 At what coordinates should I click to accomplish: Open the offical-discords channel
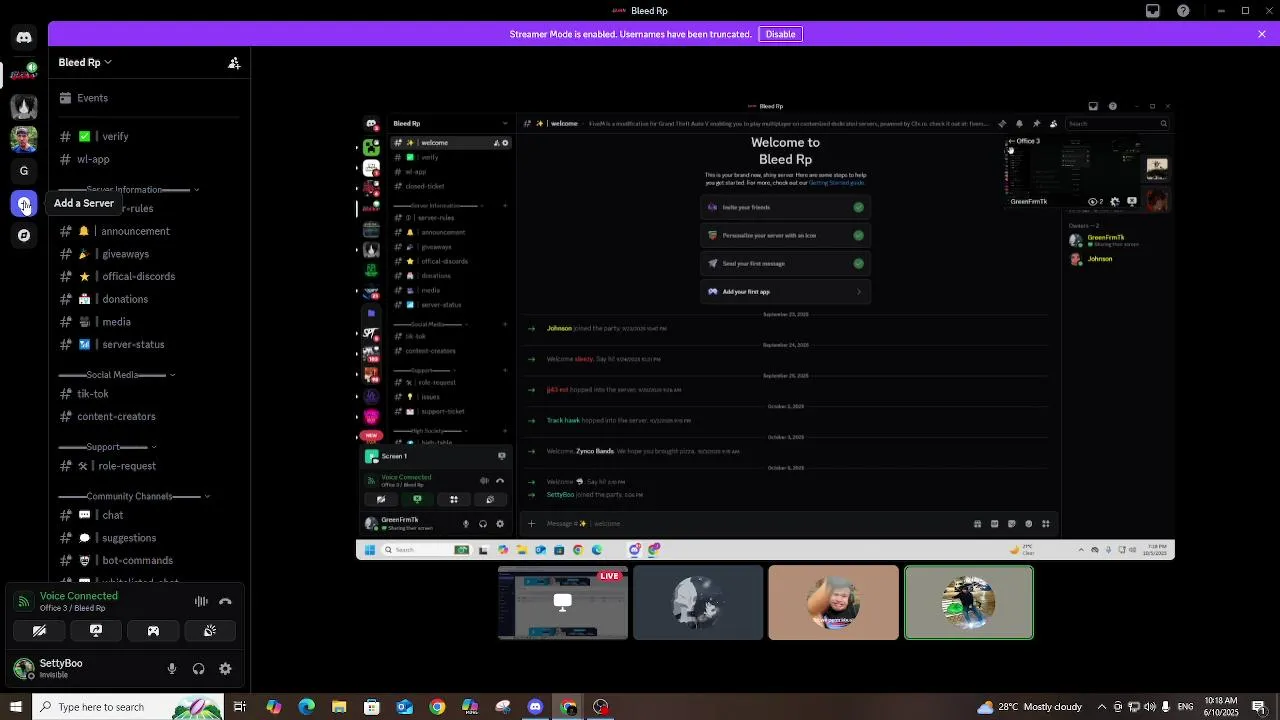[150, 276]
